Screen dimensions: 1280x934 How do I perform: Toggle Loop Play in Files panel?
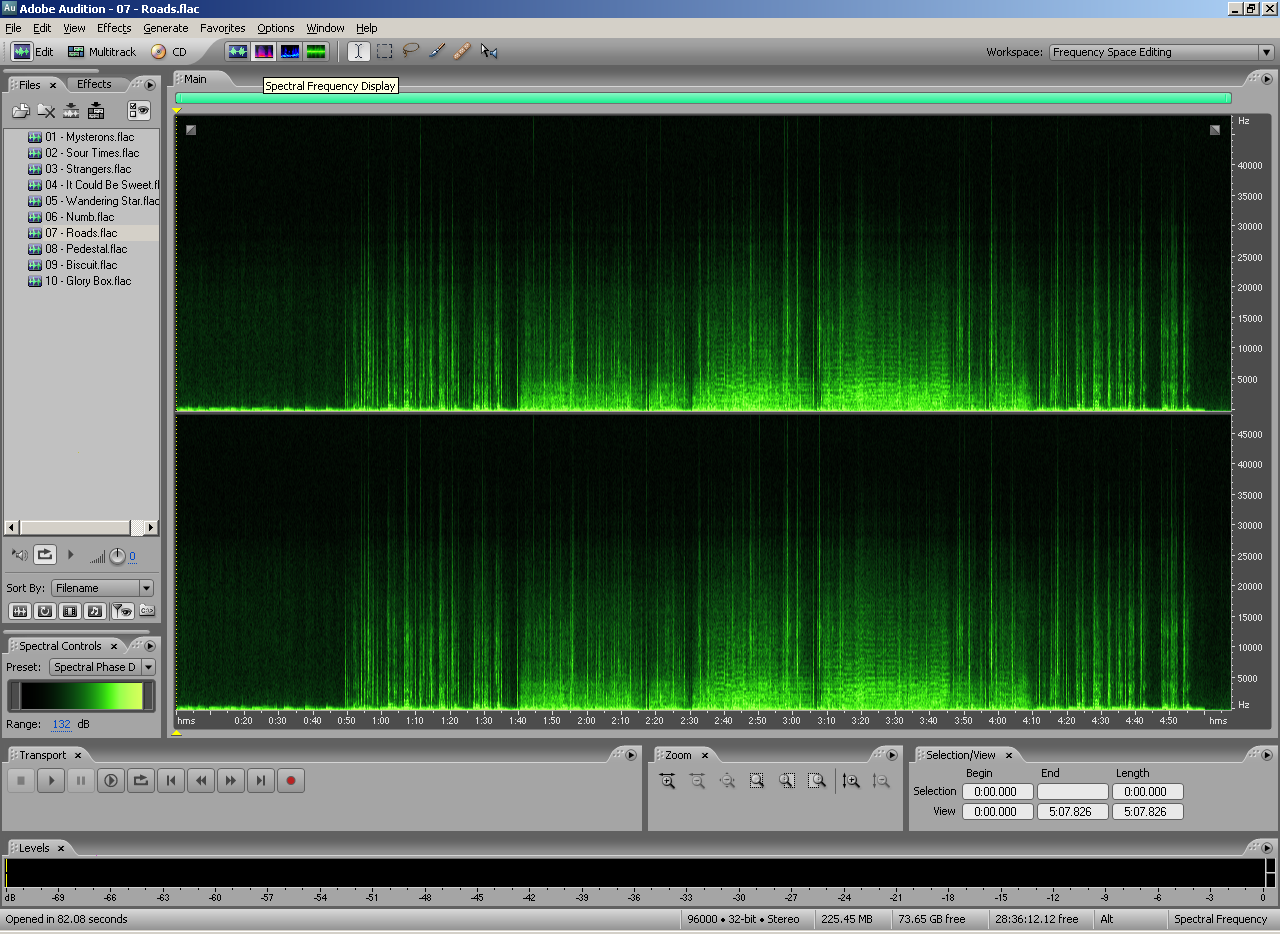[45, 554]
